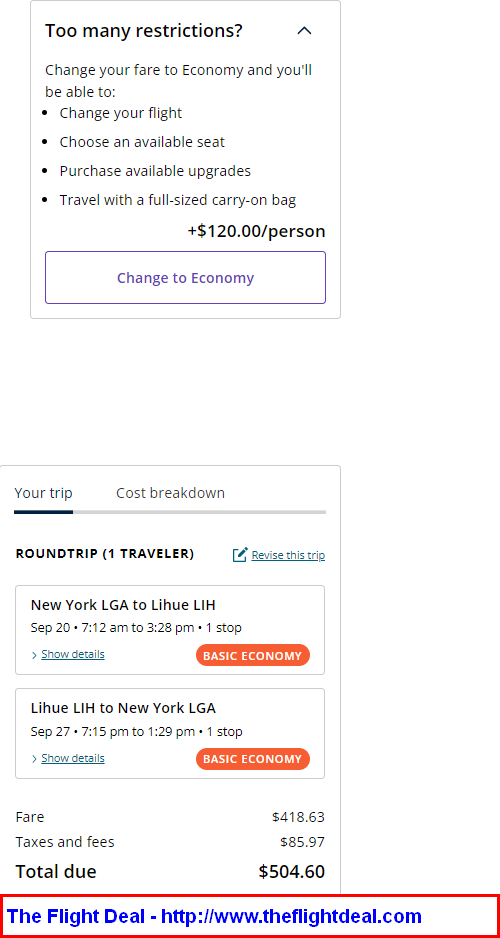
Task: Click the Taxes and fees amount
Action: coord(303,842)
